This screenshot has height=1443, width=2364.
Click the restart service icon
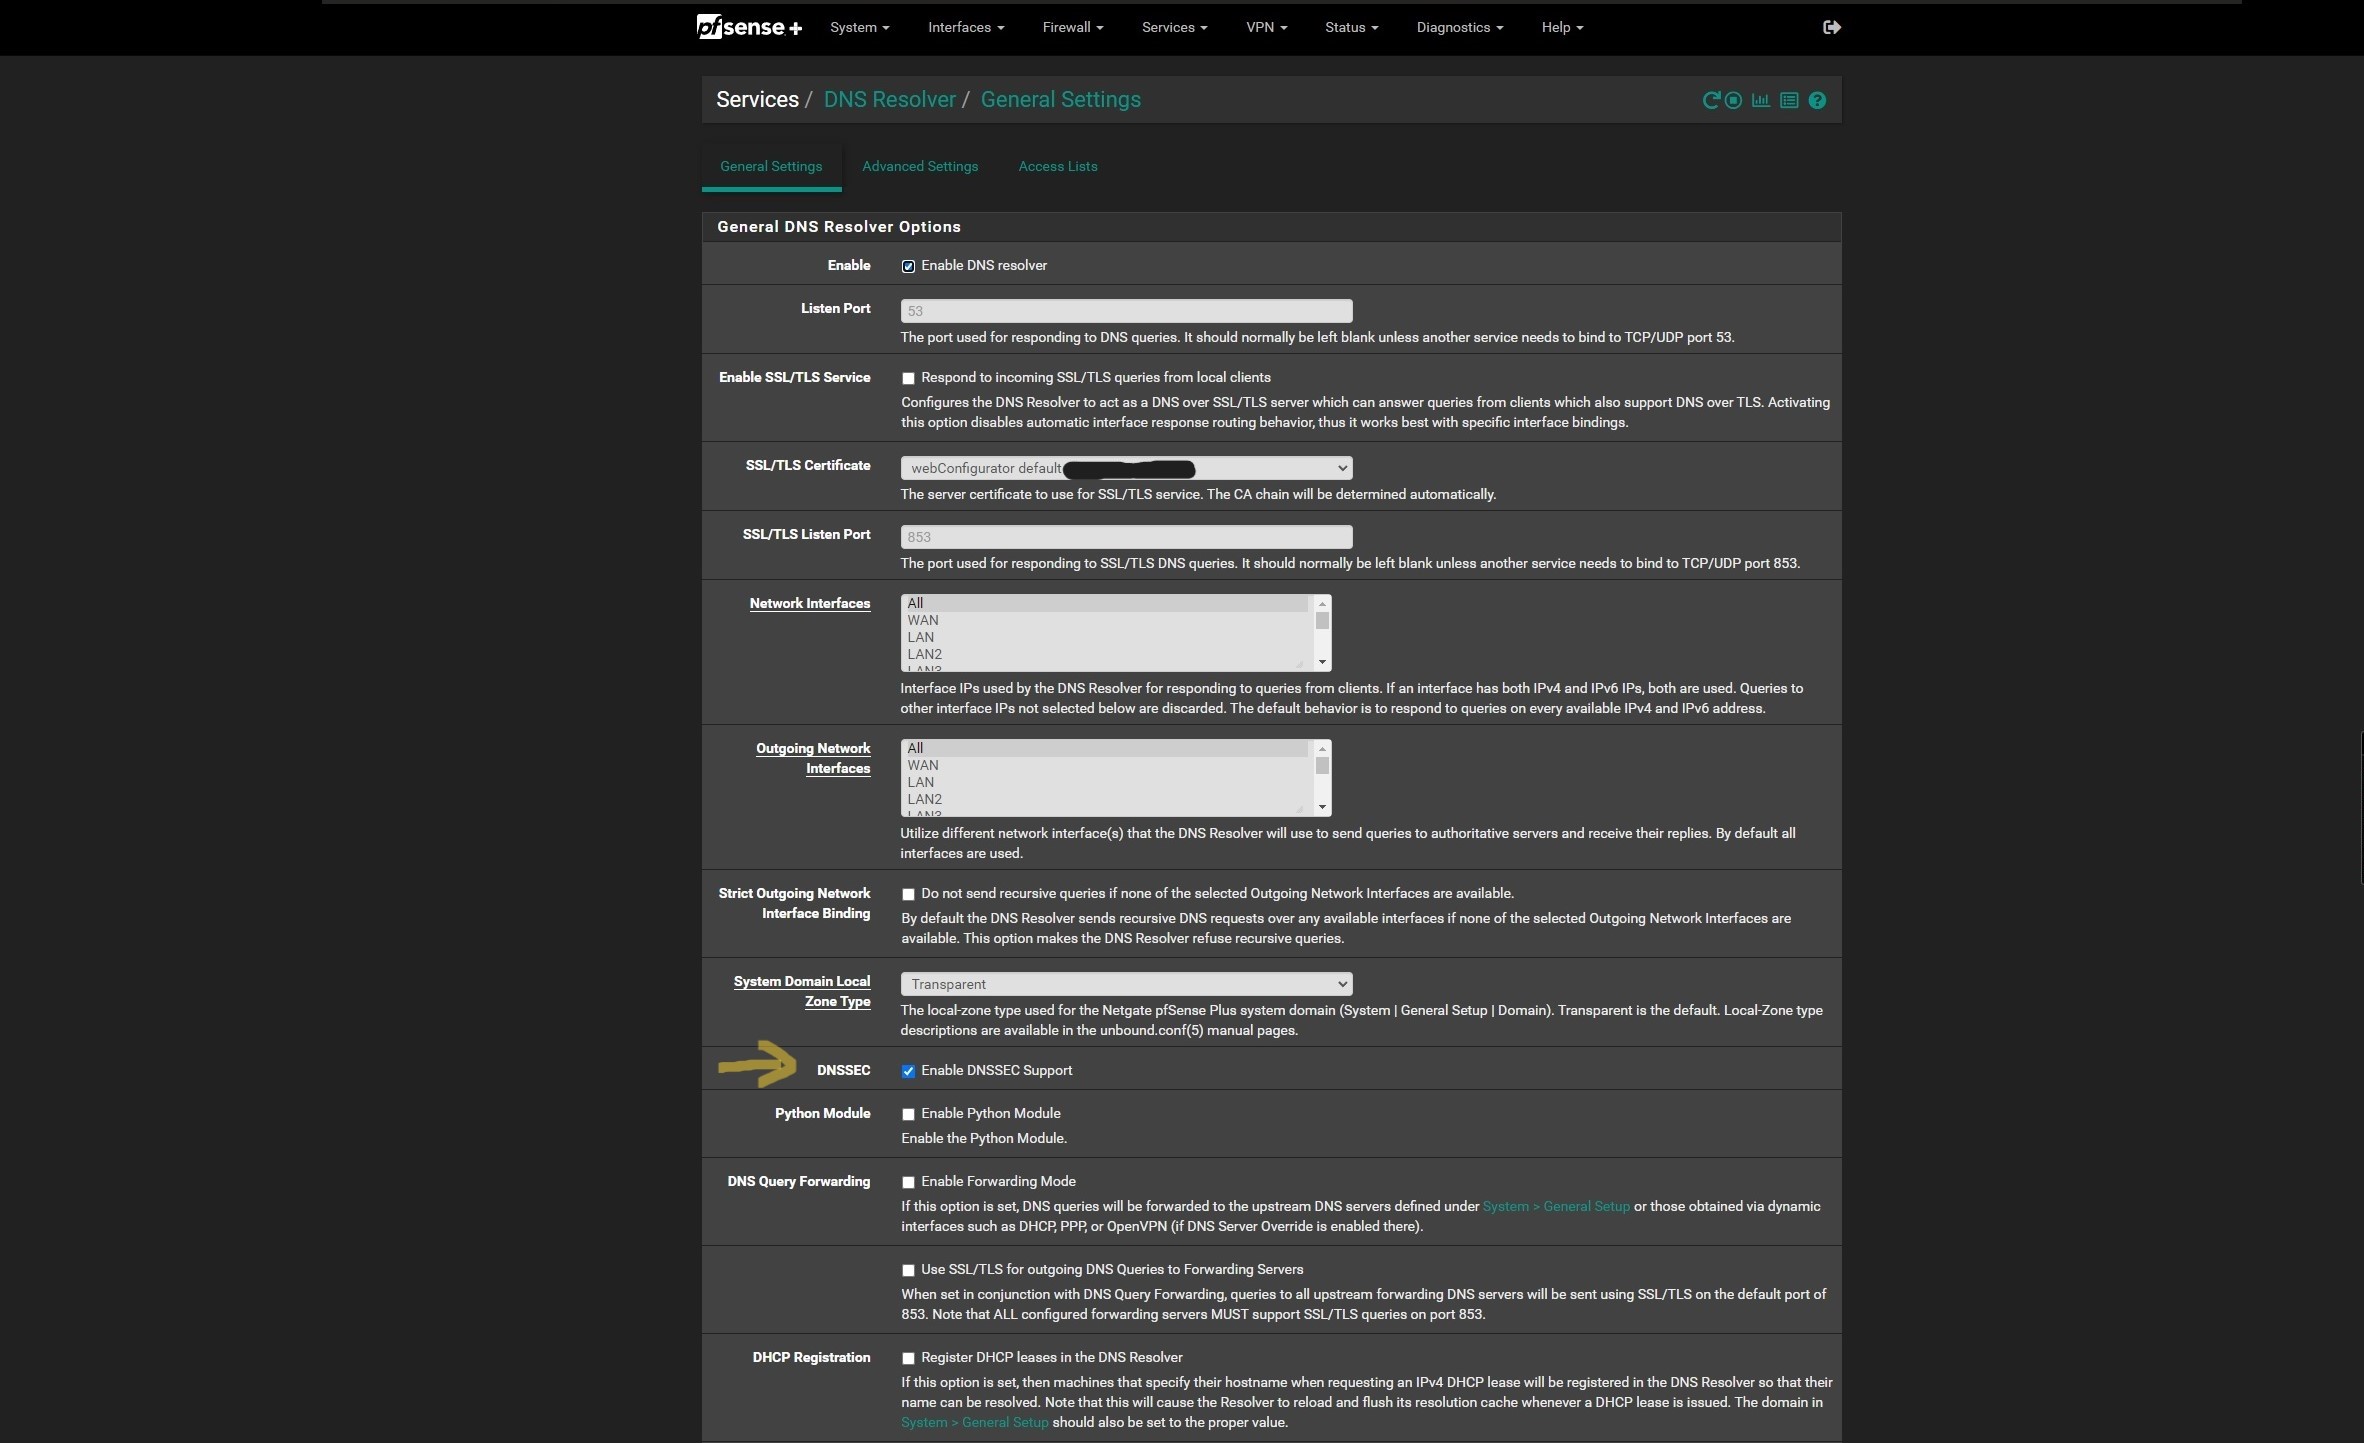coord(1711,100)
